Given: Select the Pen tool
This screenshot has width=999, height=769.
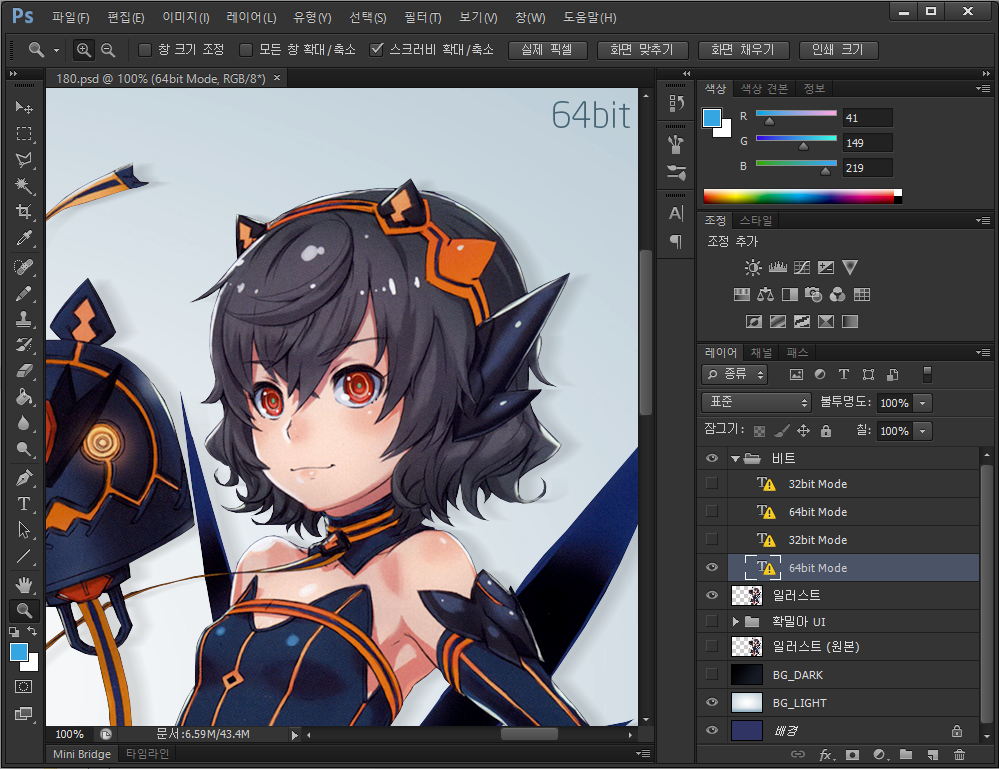Looking at the screenshot, I should click(x=24, y=478).
